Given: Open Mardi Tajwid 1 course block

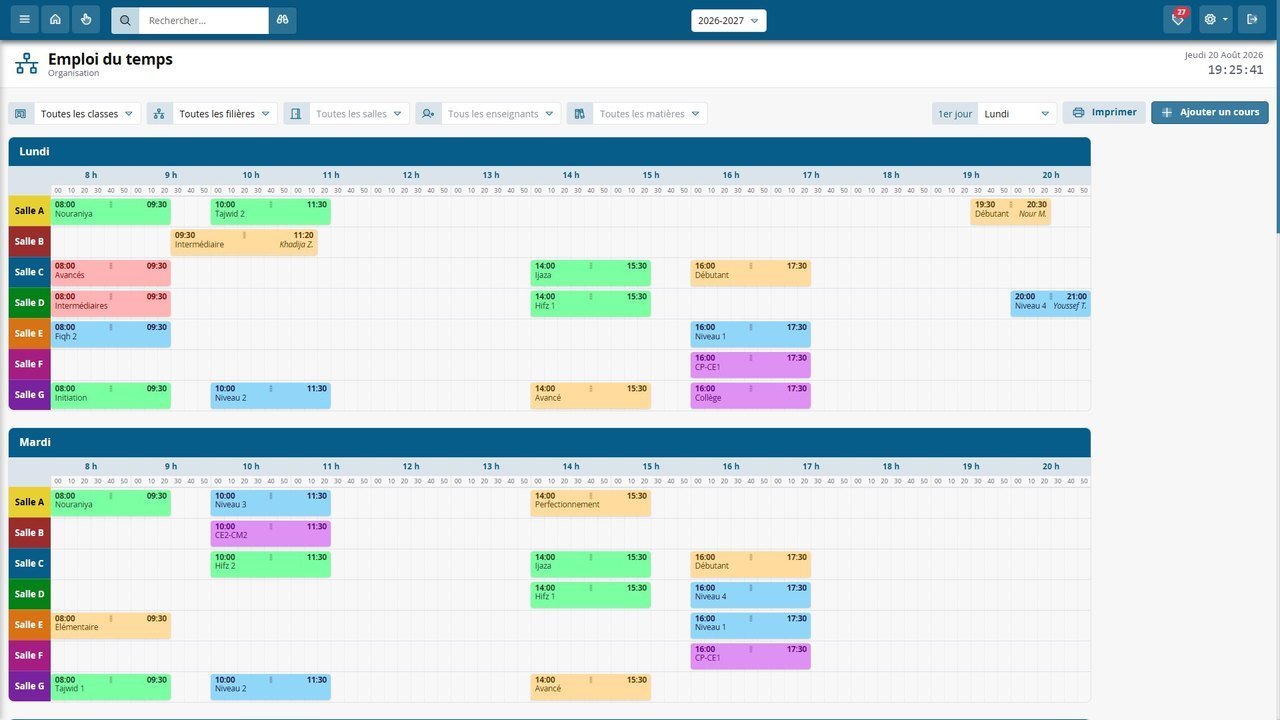Looking at the screenshot, I should (110, 686).
